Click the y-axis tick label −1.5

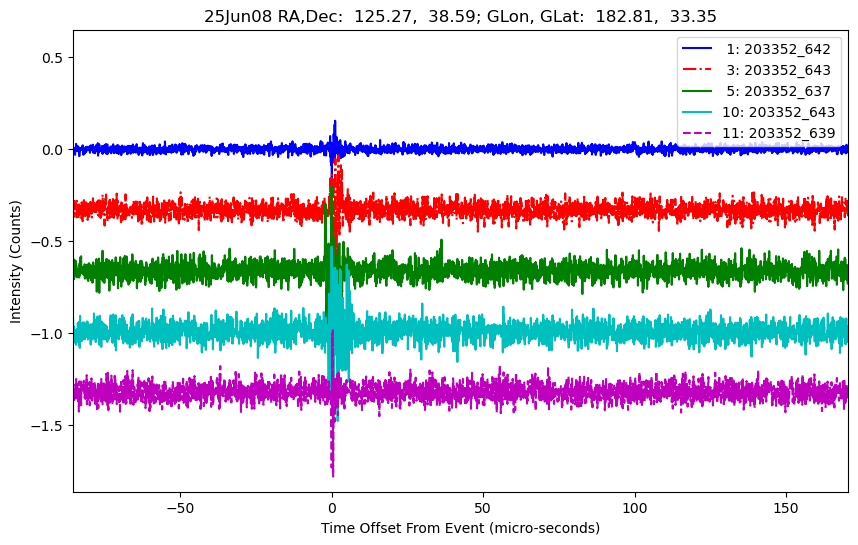48,425
